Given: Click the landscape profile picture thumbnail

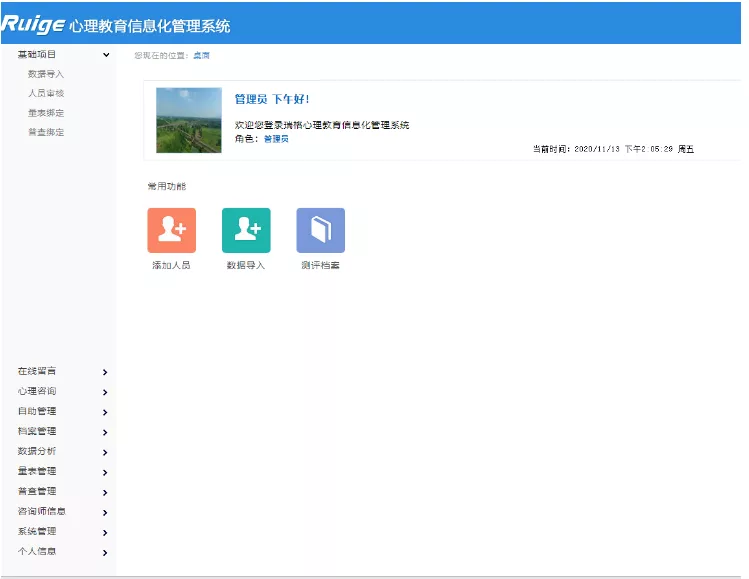Looking at the screenshot, I should tap(189, 120).
